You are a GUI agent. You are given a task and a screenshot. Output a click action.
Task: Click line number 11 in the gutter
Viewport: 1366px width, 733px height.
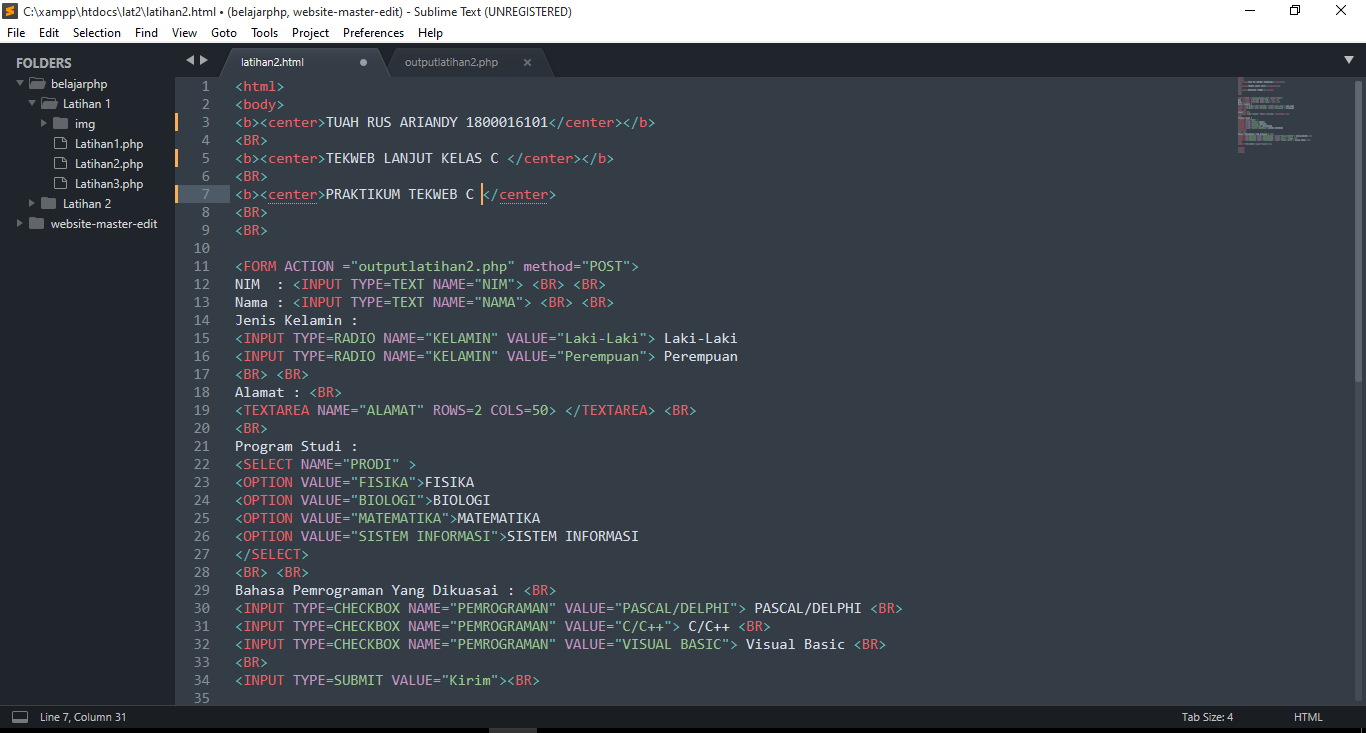(x=202, y=266)
